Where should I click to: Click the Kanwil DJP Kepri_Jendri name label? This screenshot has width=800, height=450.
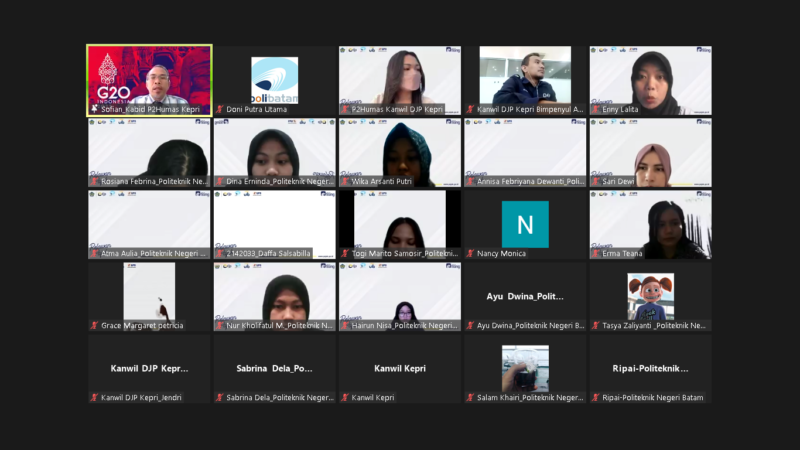[143, 397]
